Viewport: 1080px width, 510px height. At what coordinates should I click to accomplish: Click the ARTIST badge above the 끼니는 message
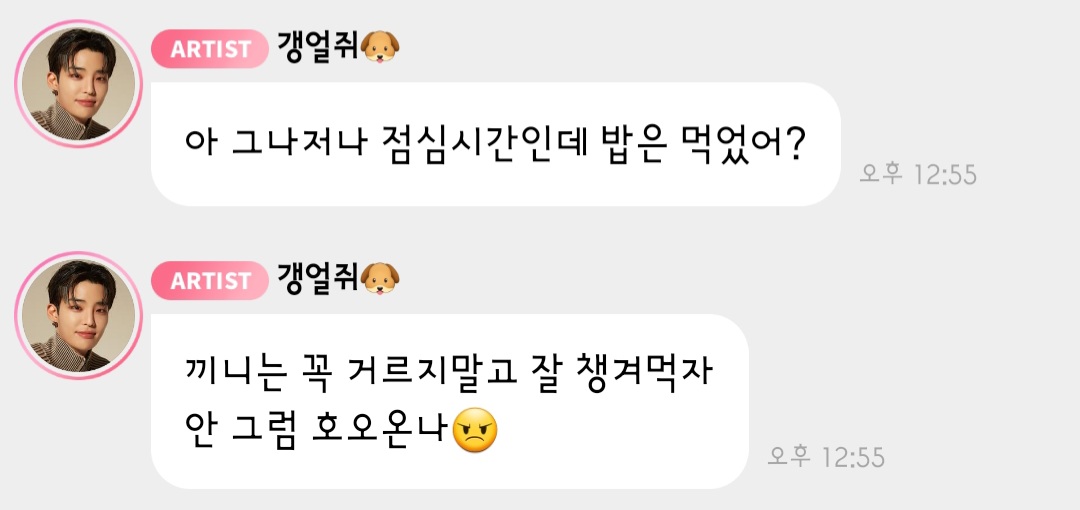click(x=209, y=280)
